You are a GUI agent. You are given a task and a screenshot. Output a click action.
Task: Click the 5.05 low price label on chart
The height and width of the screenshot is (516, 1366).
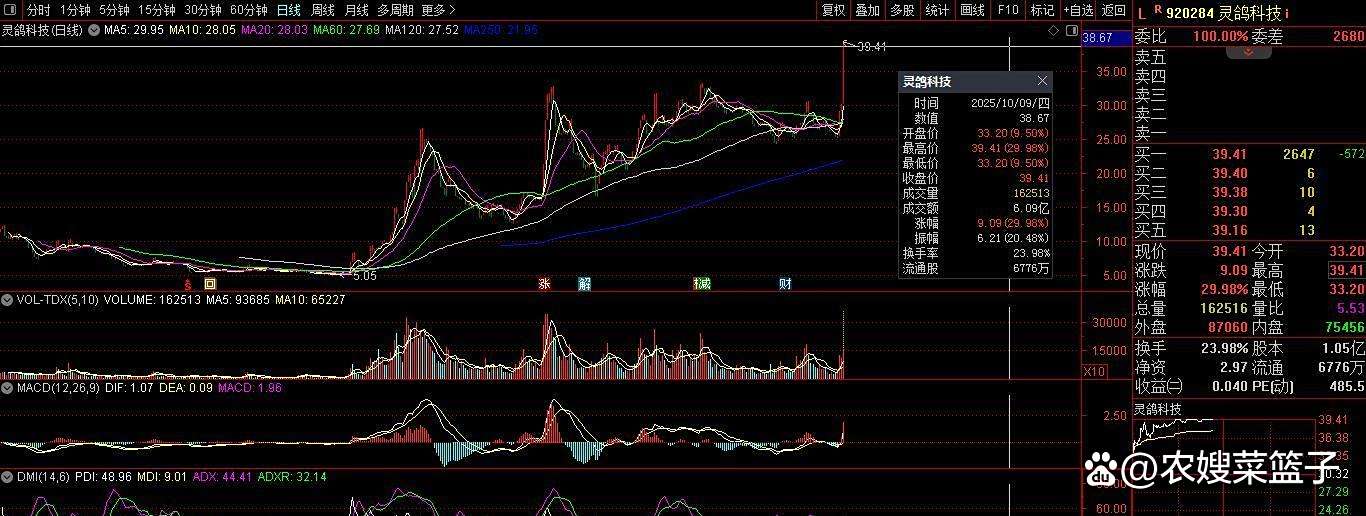point(363,275)
